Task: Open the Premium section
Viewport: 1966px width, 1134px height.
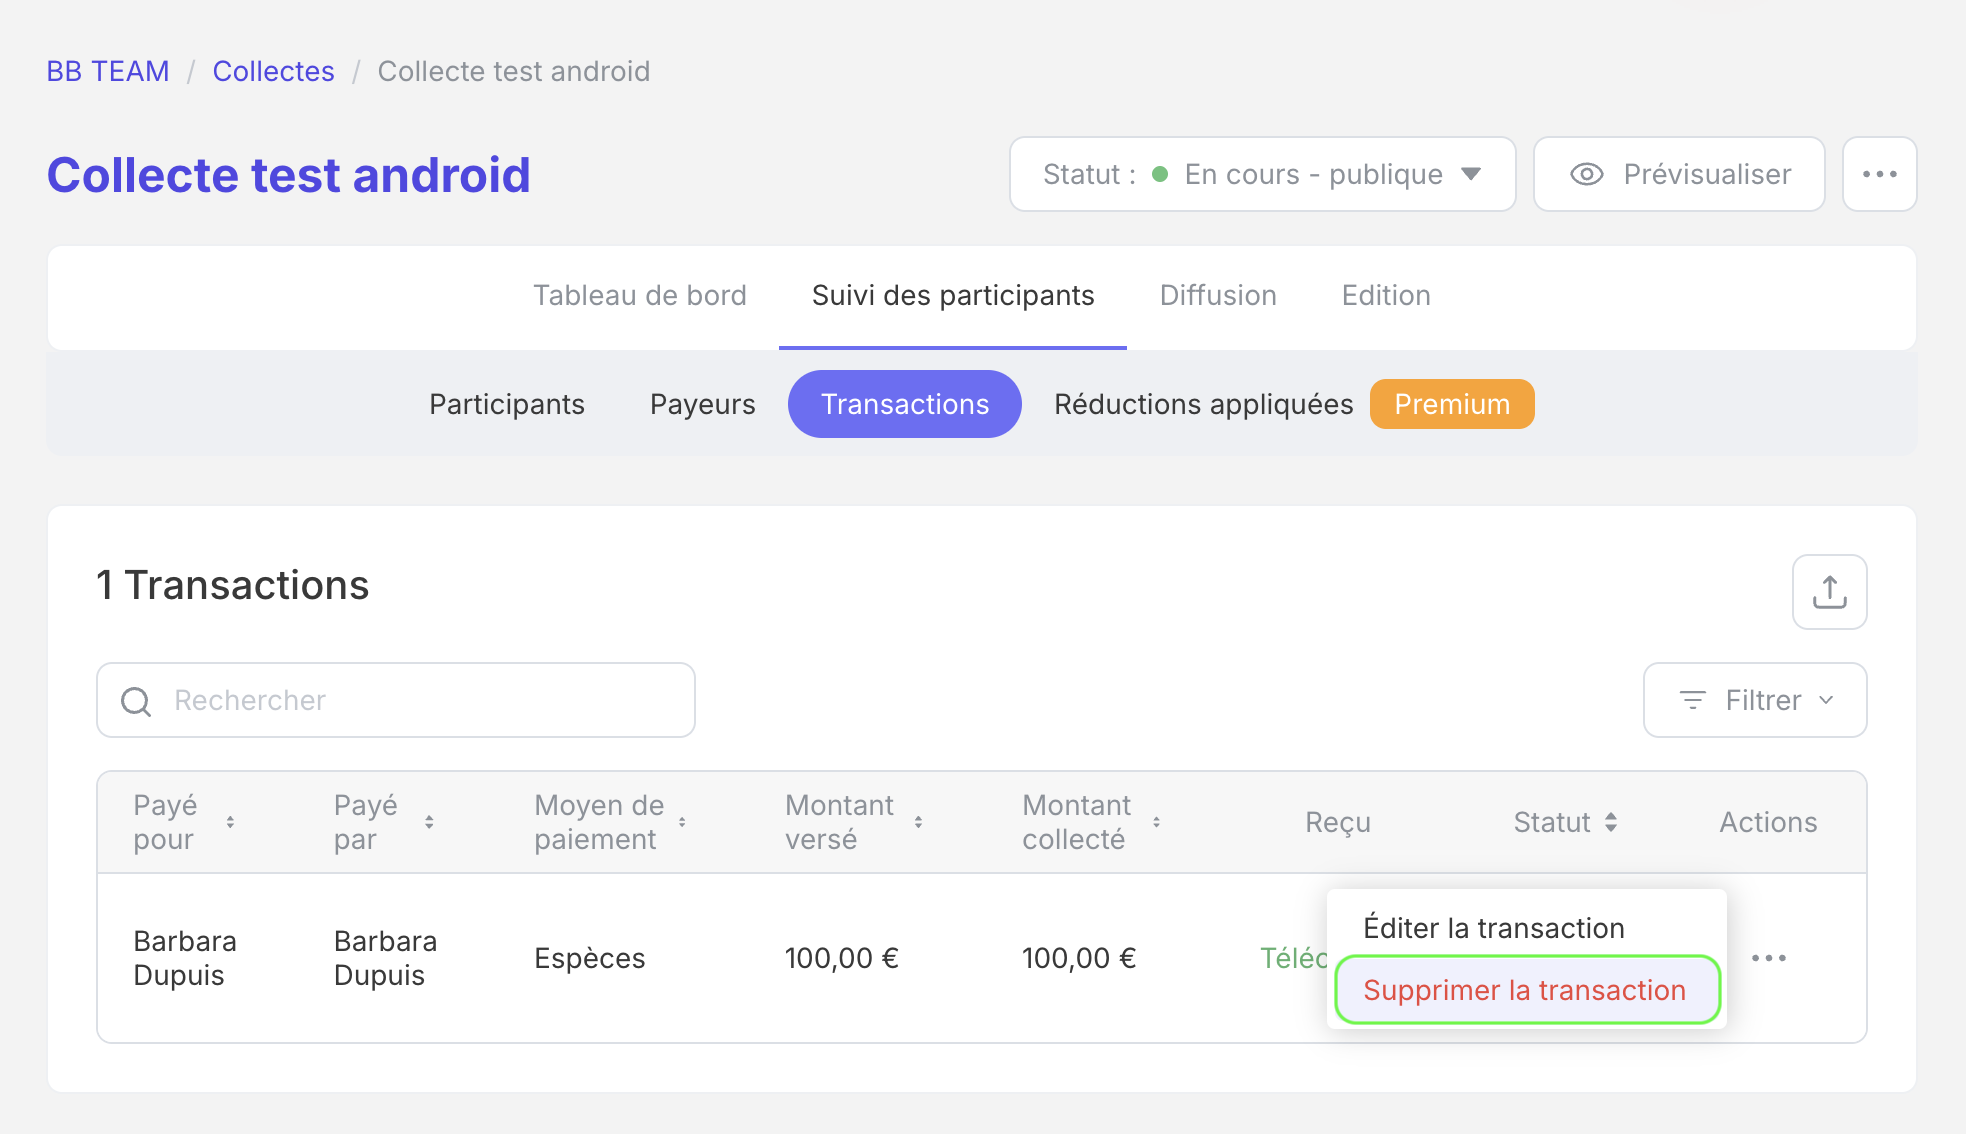Action: click(x=1452, y=404)
